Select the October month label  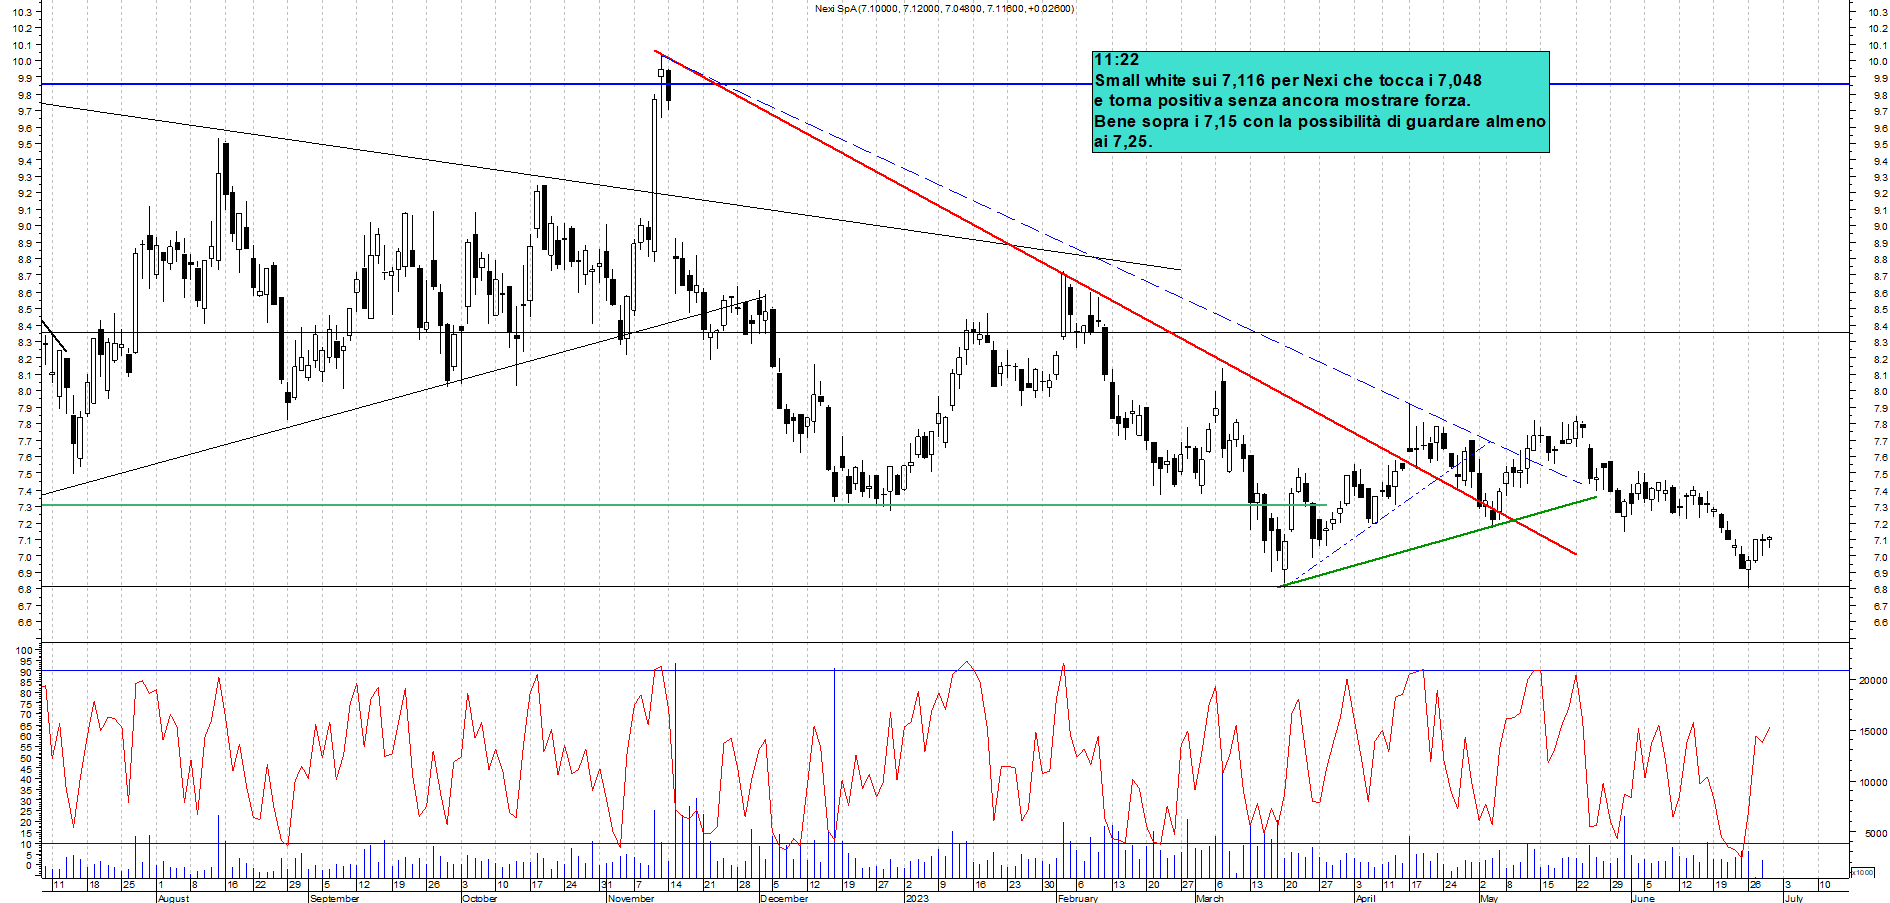480,898
